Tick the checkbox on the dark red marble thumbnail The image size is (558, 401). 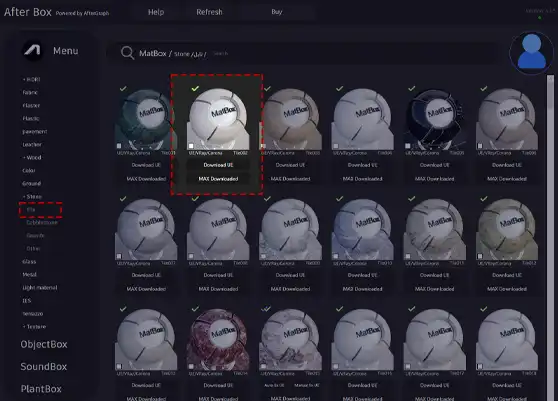[x=191, y=366]
